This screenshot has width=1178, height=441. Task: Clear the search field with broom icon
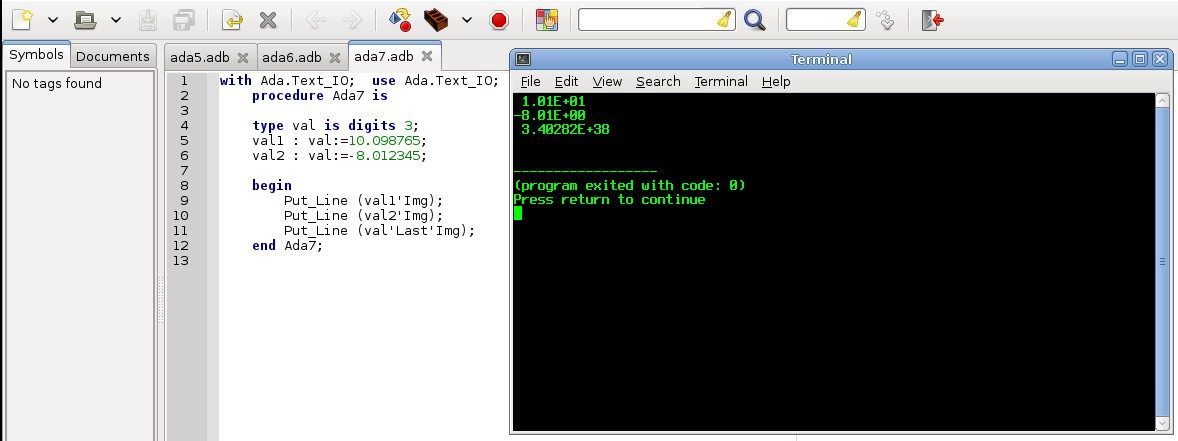724,20
